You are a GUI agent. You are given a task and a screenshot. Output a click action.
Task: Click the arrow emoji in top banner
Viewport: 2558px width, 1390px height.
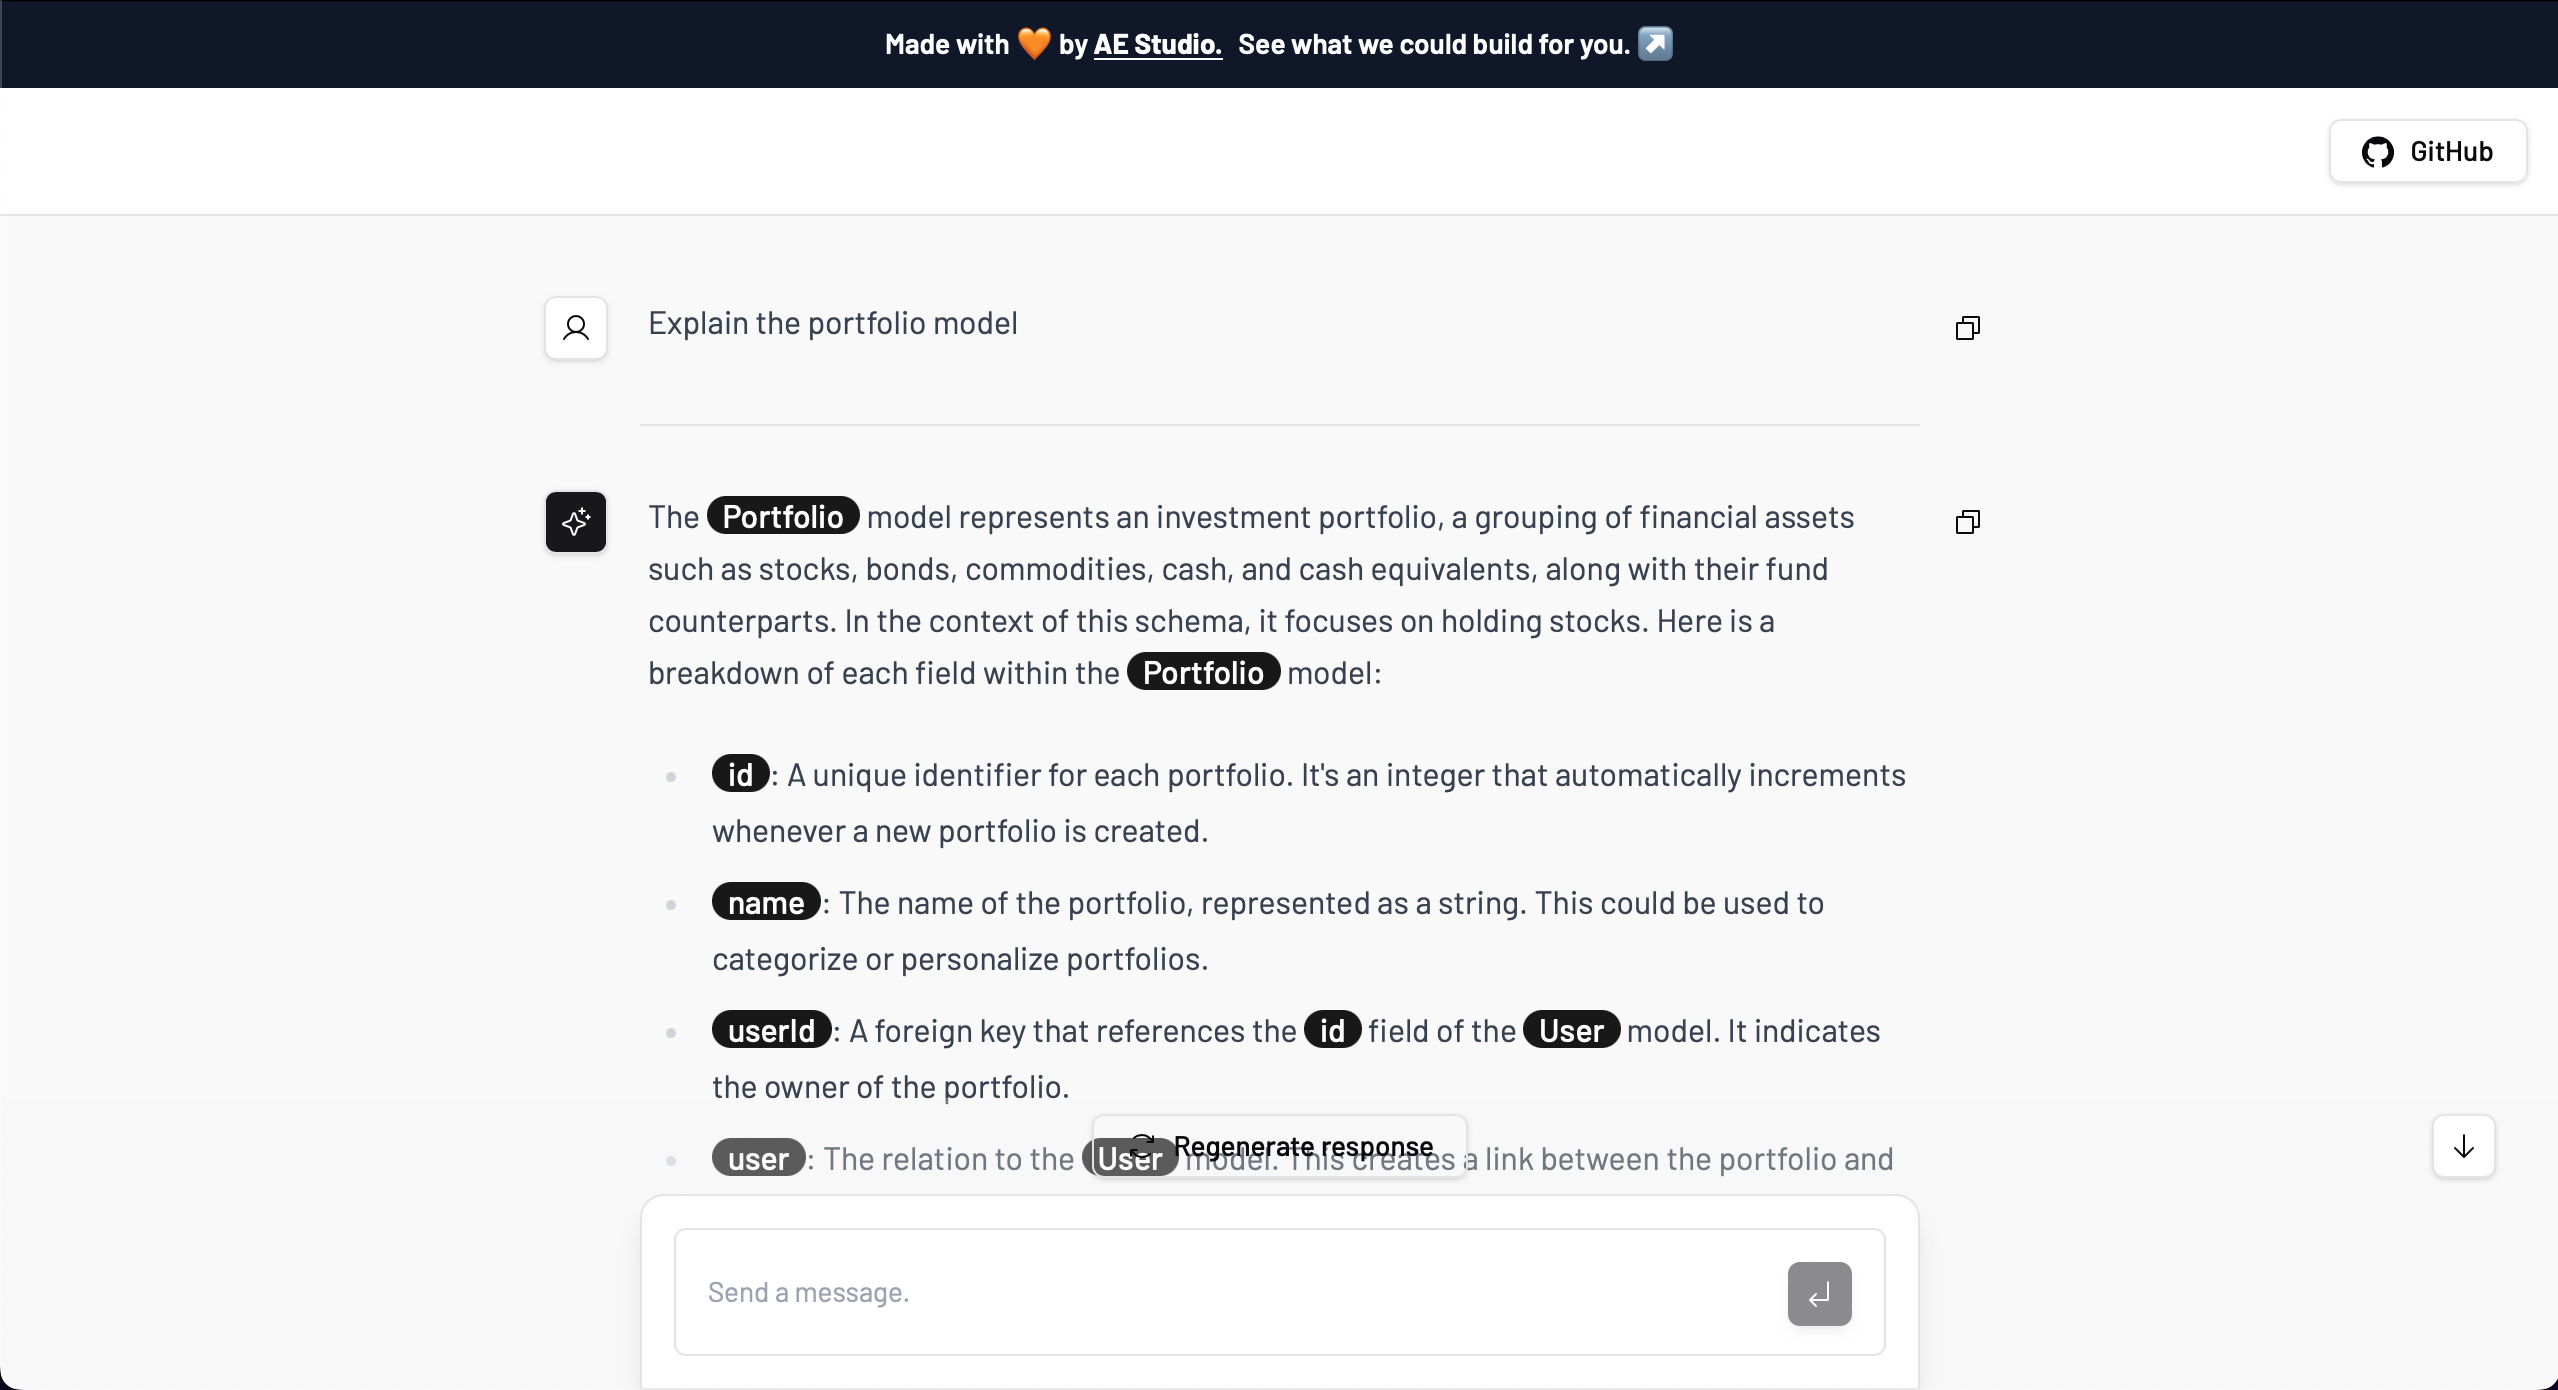point(1655,44)
